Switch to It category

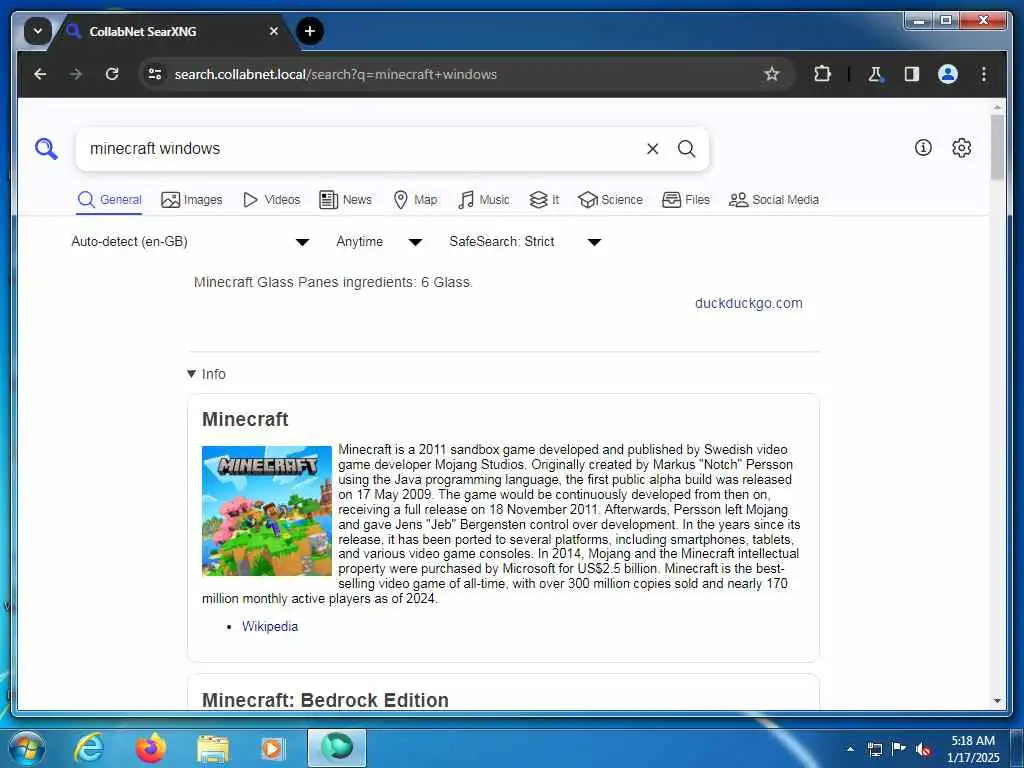[544, 200]
